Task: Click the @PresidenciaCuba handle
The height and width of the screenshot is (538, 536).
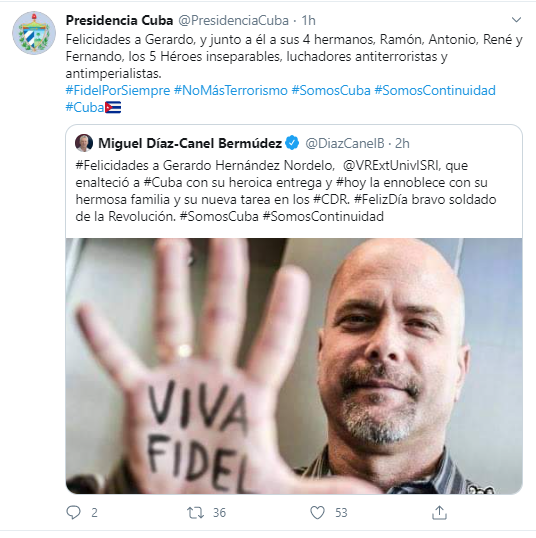Action: pos(233,21)
